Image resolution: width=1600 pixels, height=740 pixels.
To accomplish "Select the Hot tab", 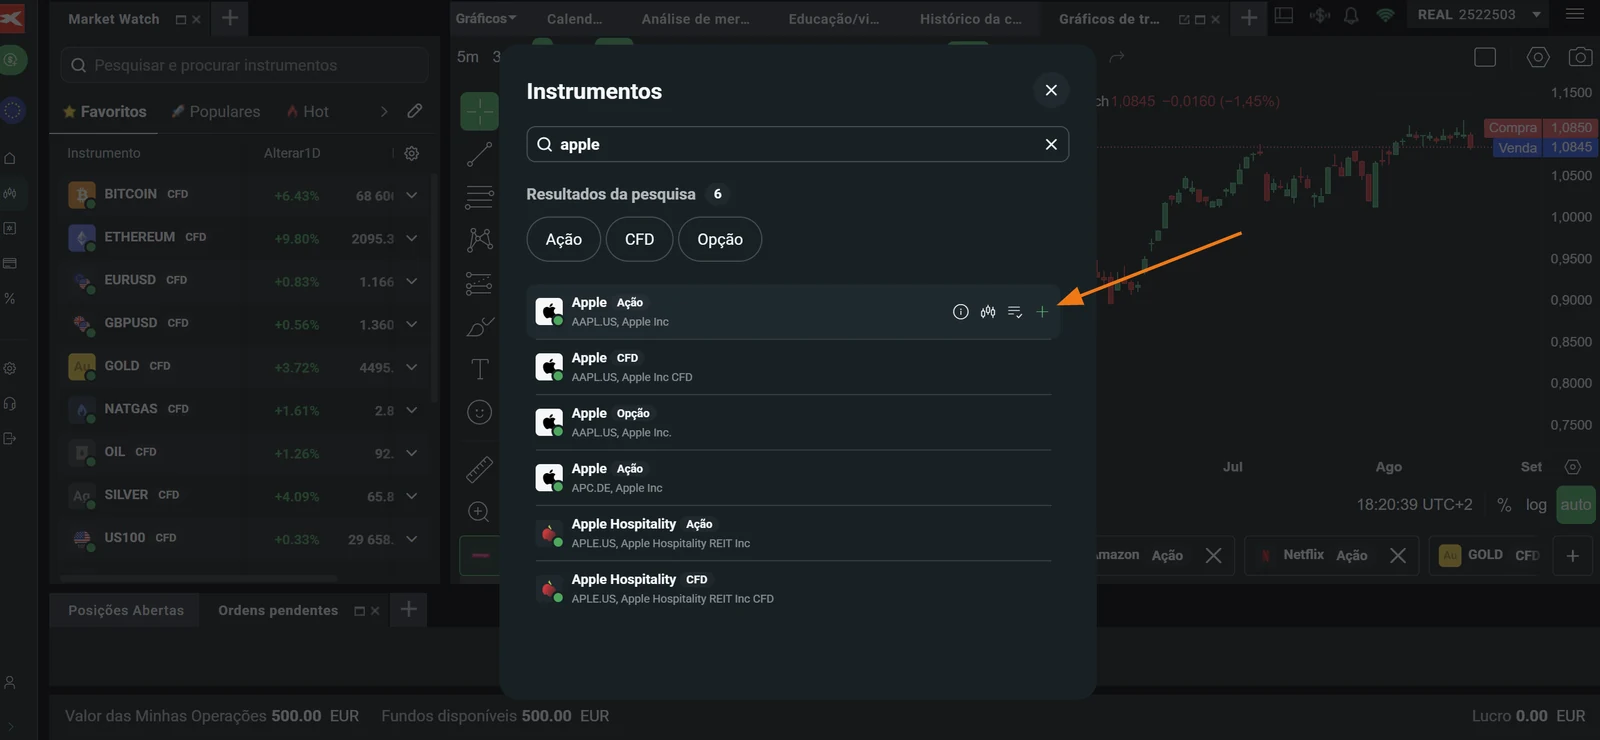I will [x=307, y=112].
